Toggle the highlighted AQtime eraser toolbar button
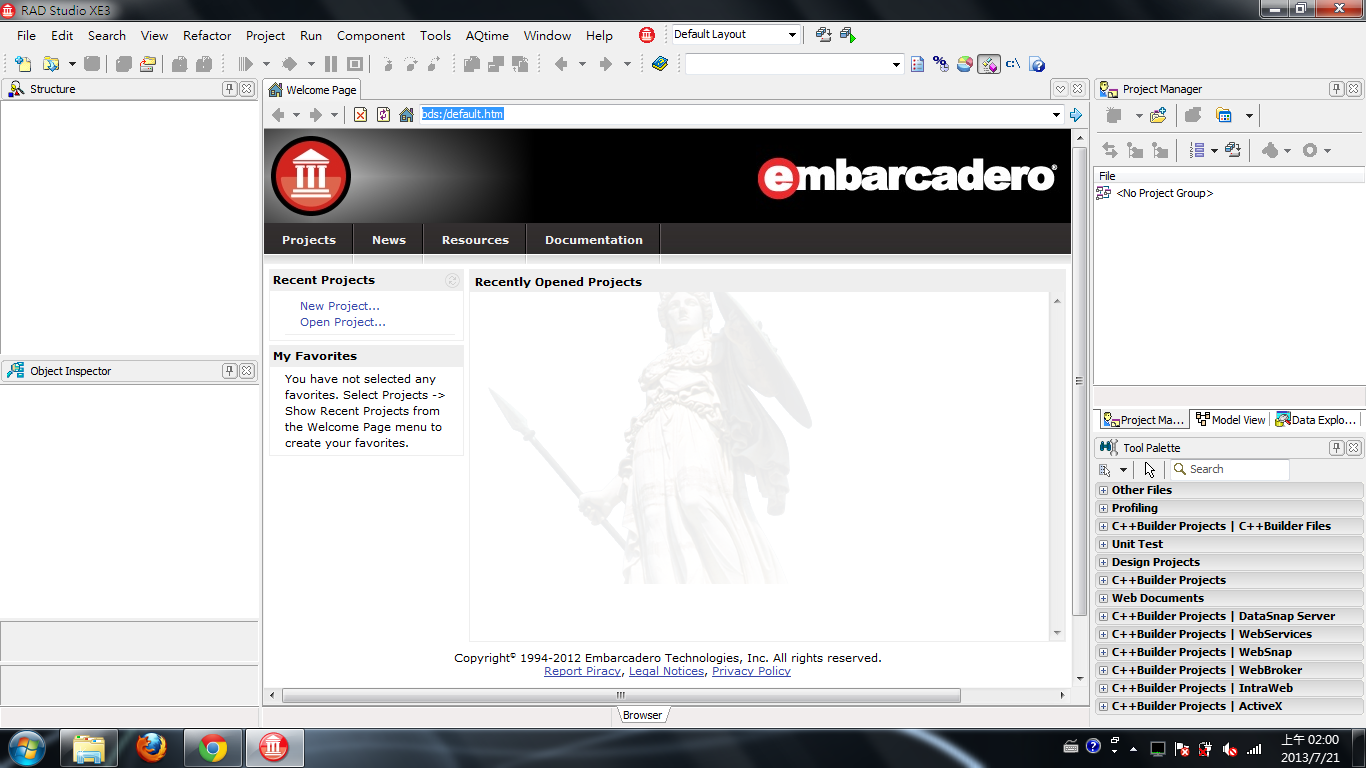The image size is (1366, 768). 989,64
